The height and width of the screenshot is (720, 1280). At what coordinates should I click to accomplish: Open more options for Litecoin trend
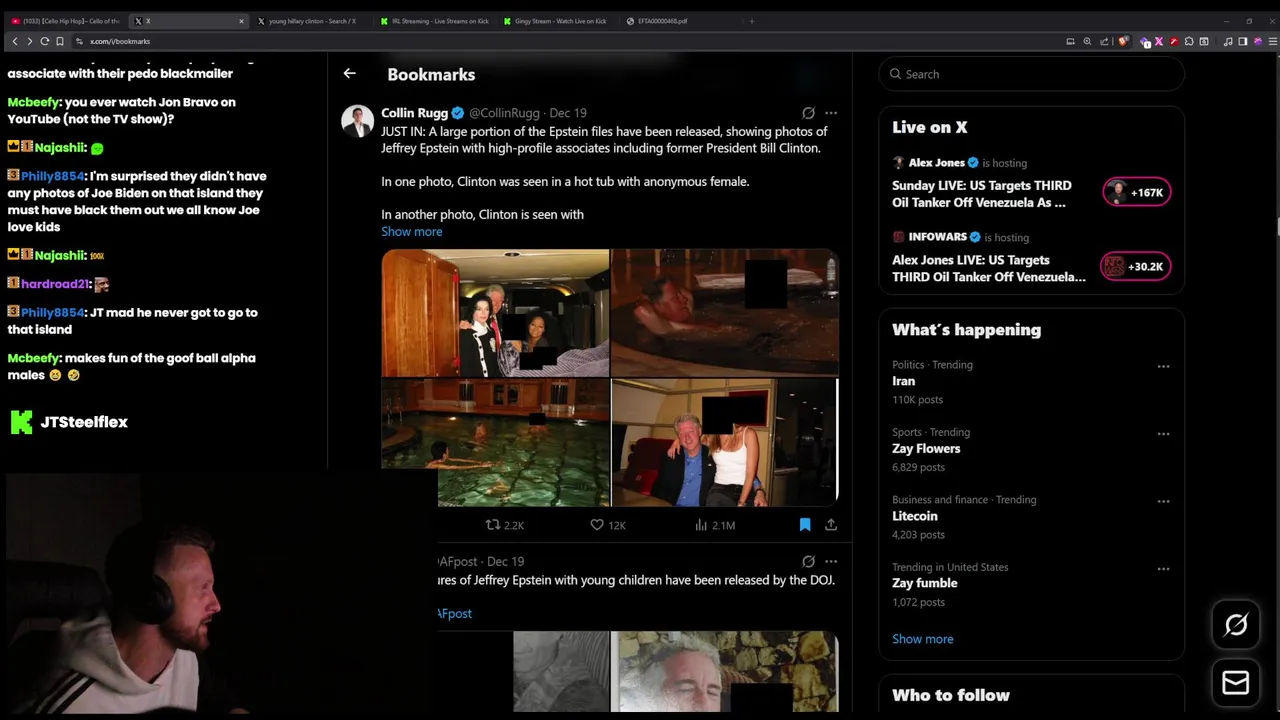point(1163,501)
